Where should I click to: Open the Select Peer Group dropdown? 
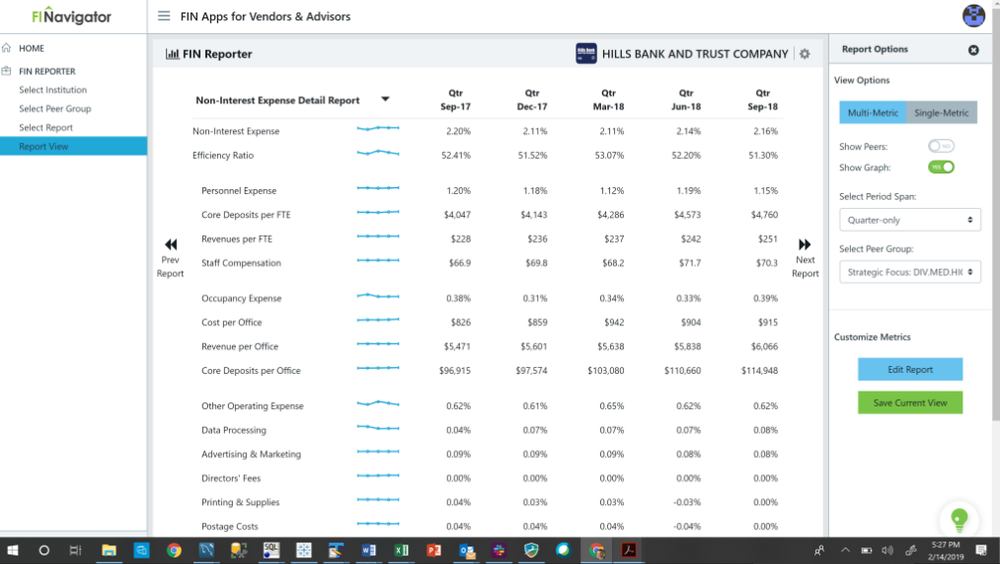[909, 272]
